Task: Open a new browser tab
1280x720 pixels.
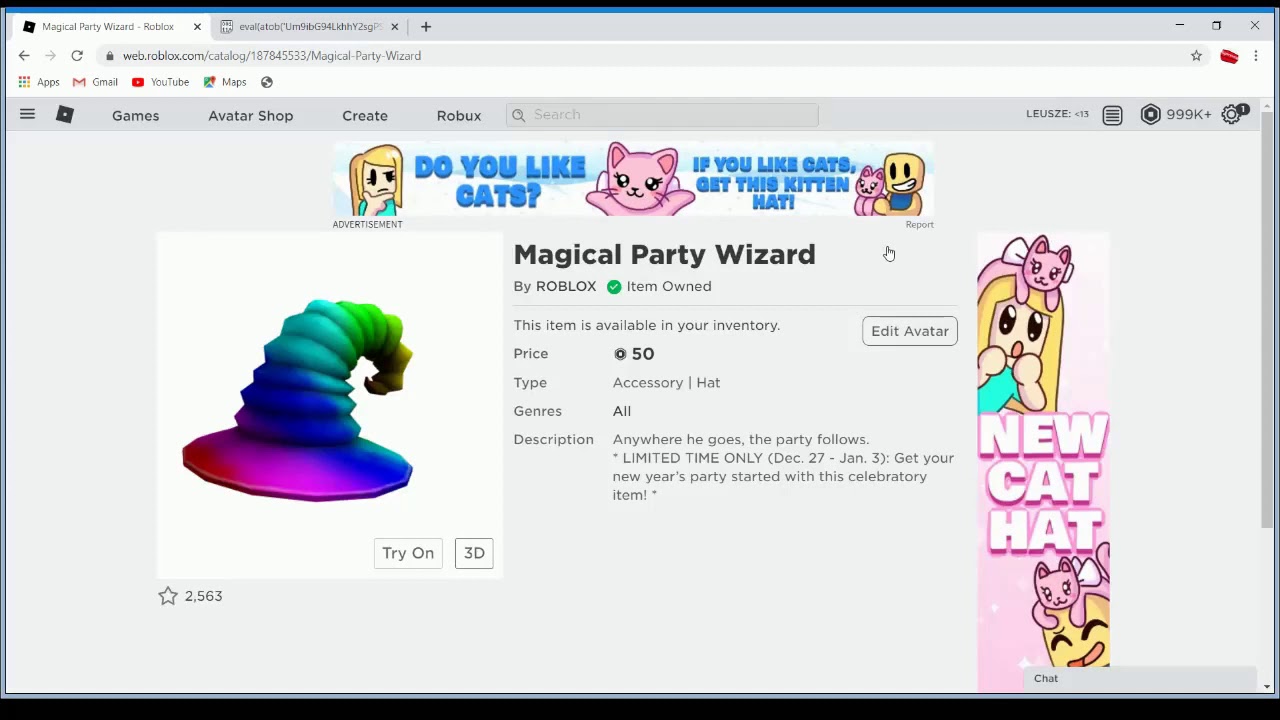Action: click(x=426, y=27)
